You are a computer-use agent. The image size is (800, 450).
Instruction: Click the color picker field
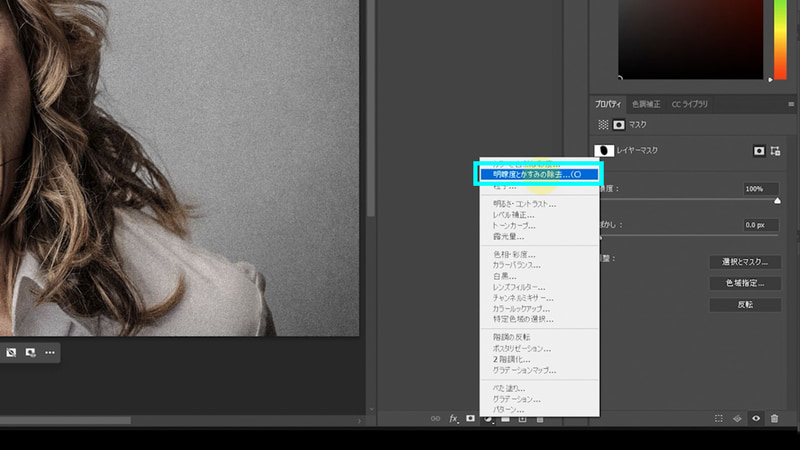pos(691,39)
